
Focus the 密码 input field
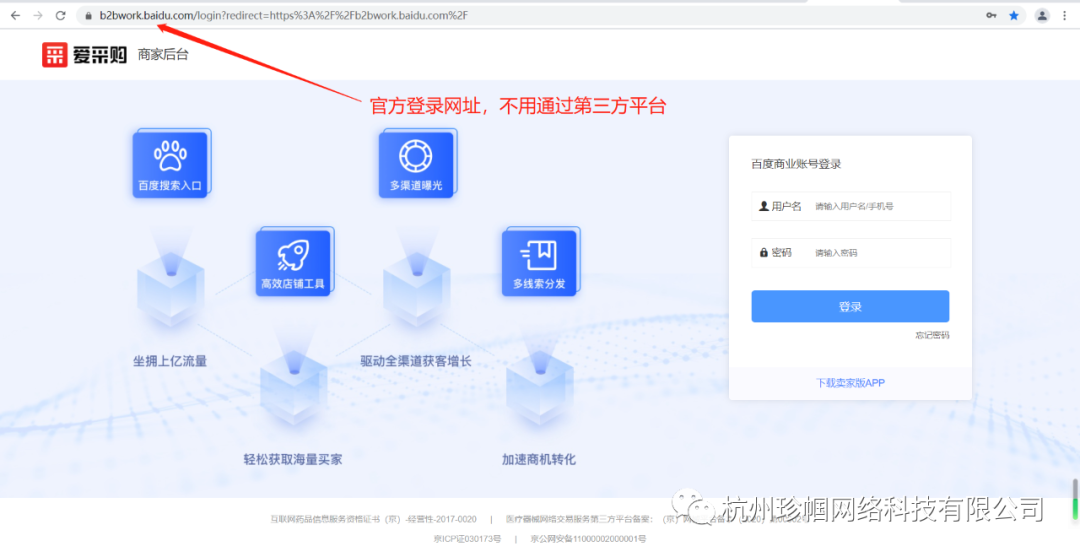(x=851, y=253)
